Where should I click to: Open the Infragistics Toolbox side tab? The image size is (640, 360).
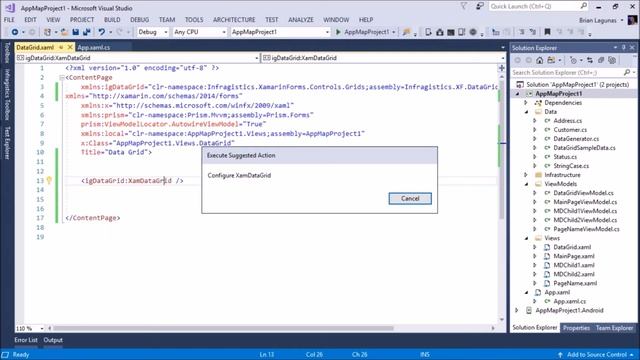7,95
